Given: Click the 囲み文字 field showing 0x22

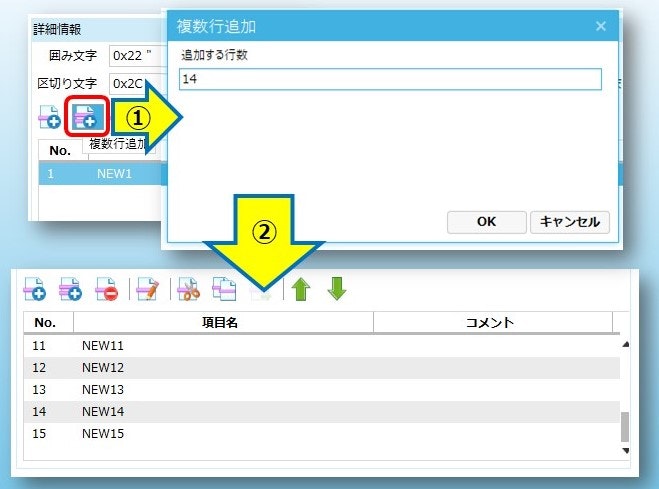Looking at the screenshot, I should (x=137, y=55).
